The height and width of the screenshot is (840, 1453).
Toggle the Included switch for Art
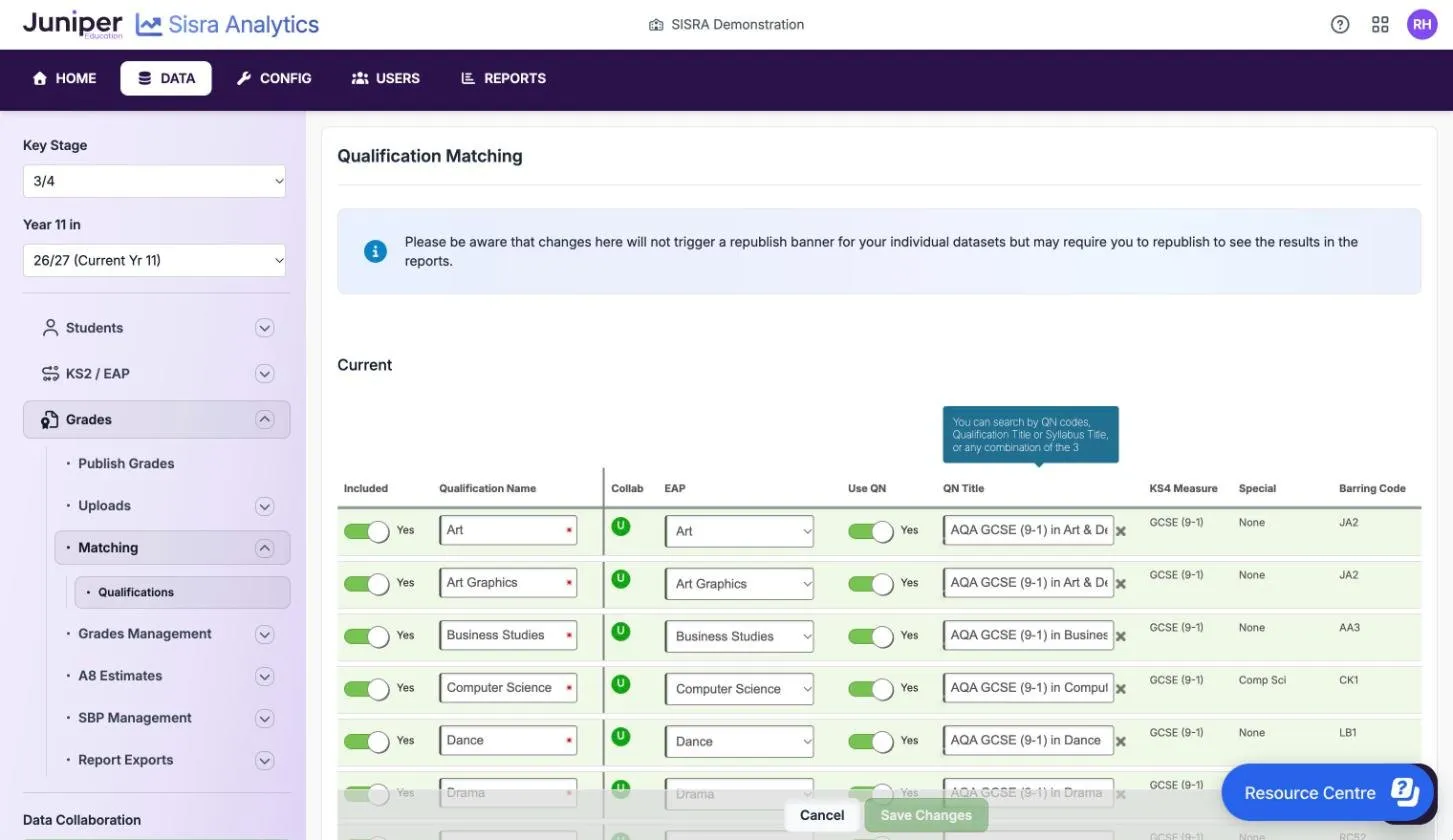pos(366,531)
